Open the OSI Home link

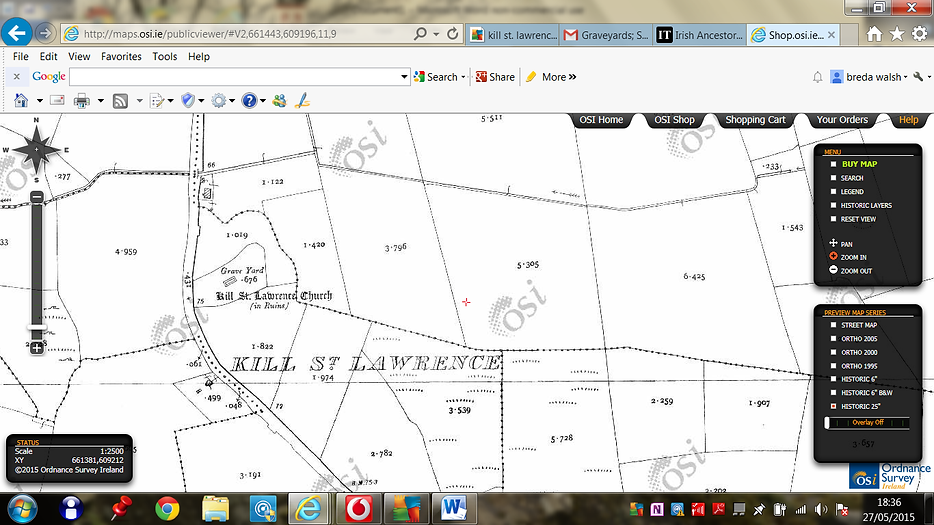[601, 120]
